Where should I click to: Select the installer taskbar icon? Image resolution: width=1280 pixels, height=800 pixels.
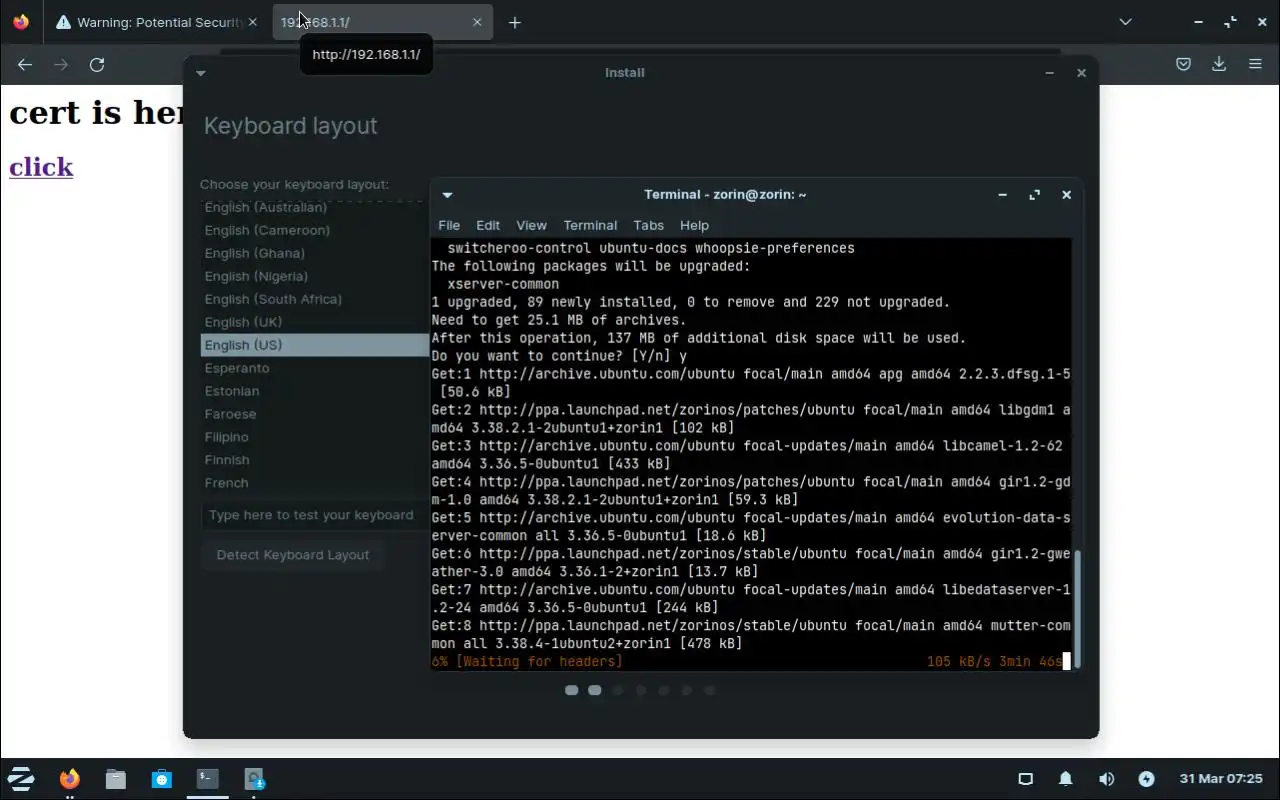coord(254,778)
